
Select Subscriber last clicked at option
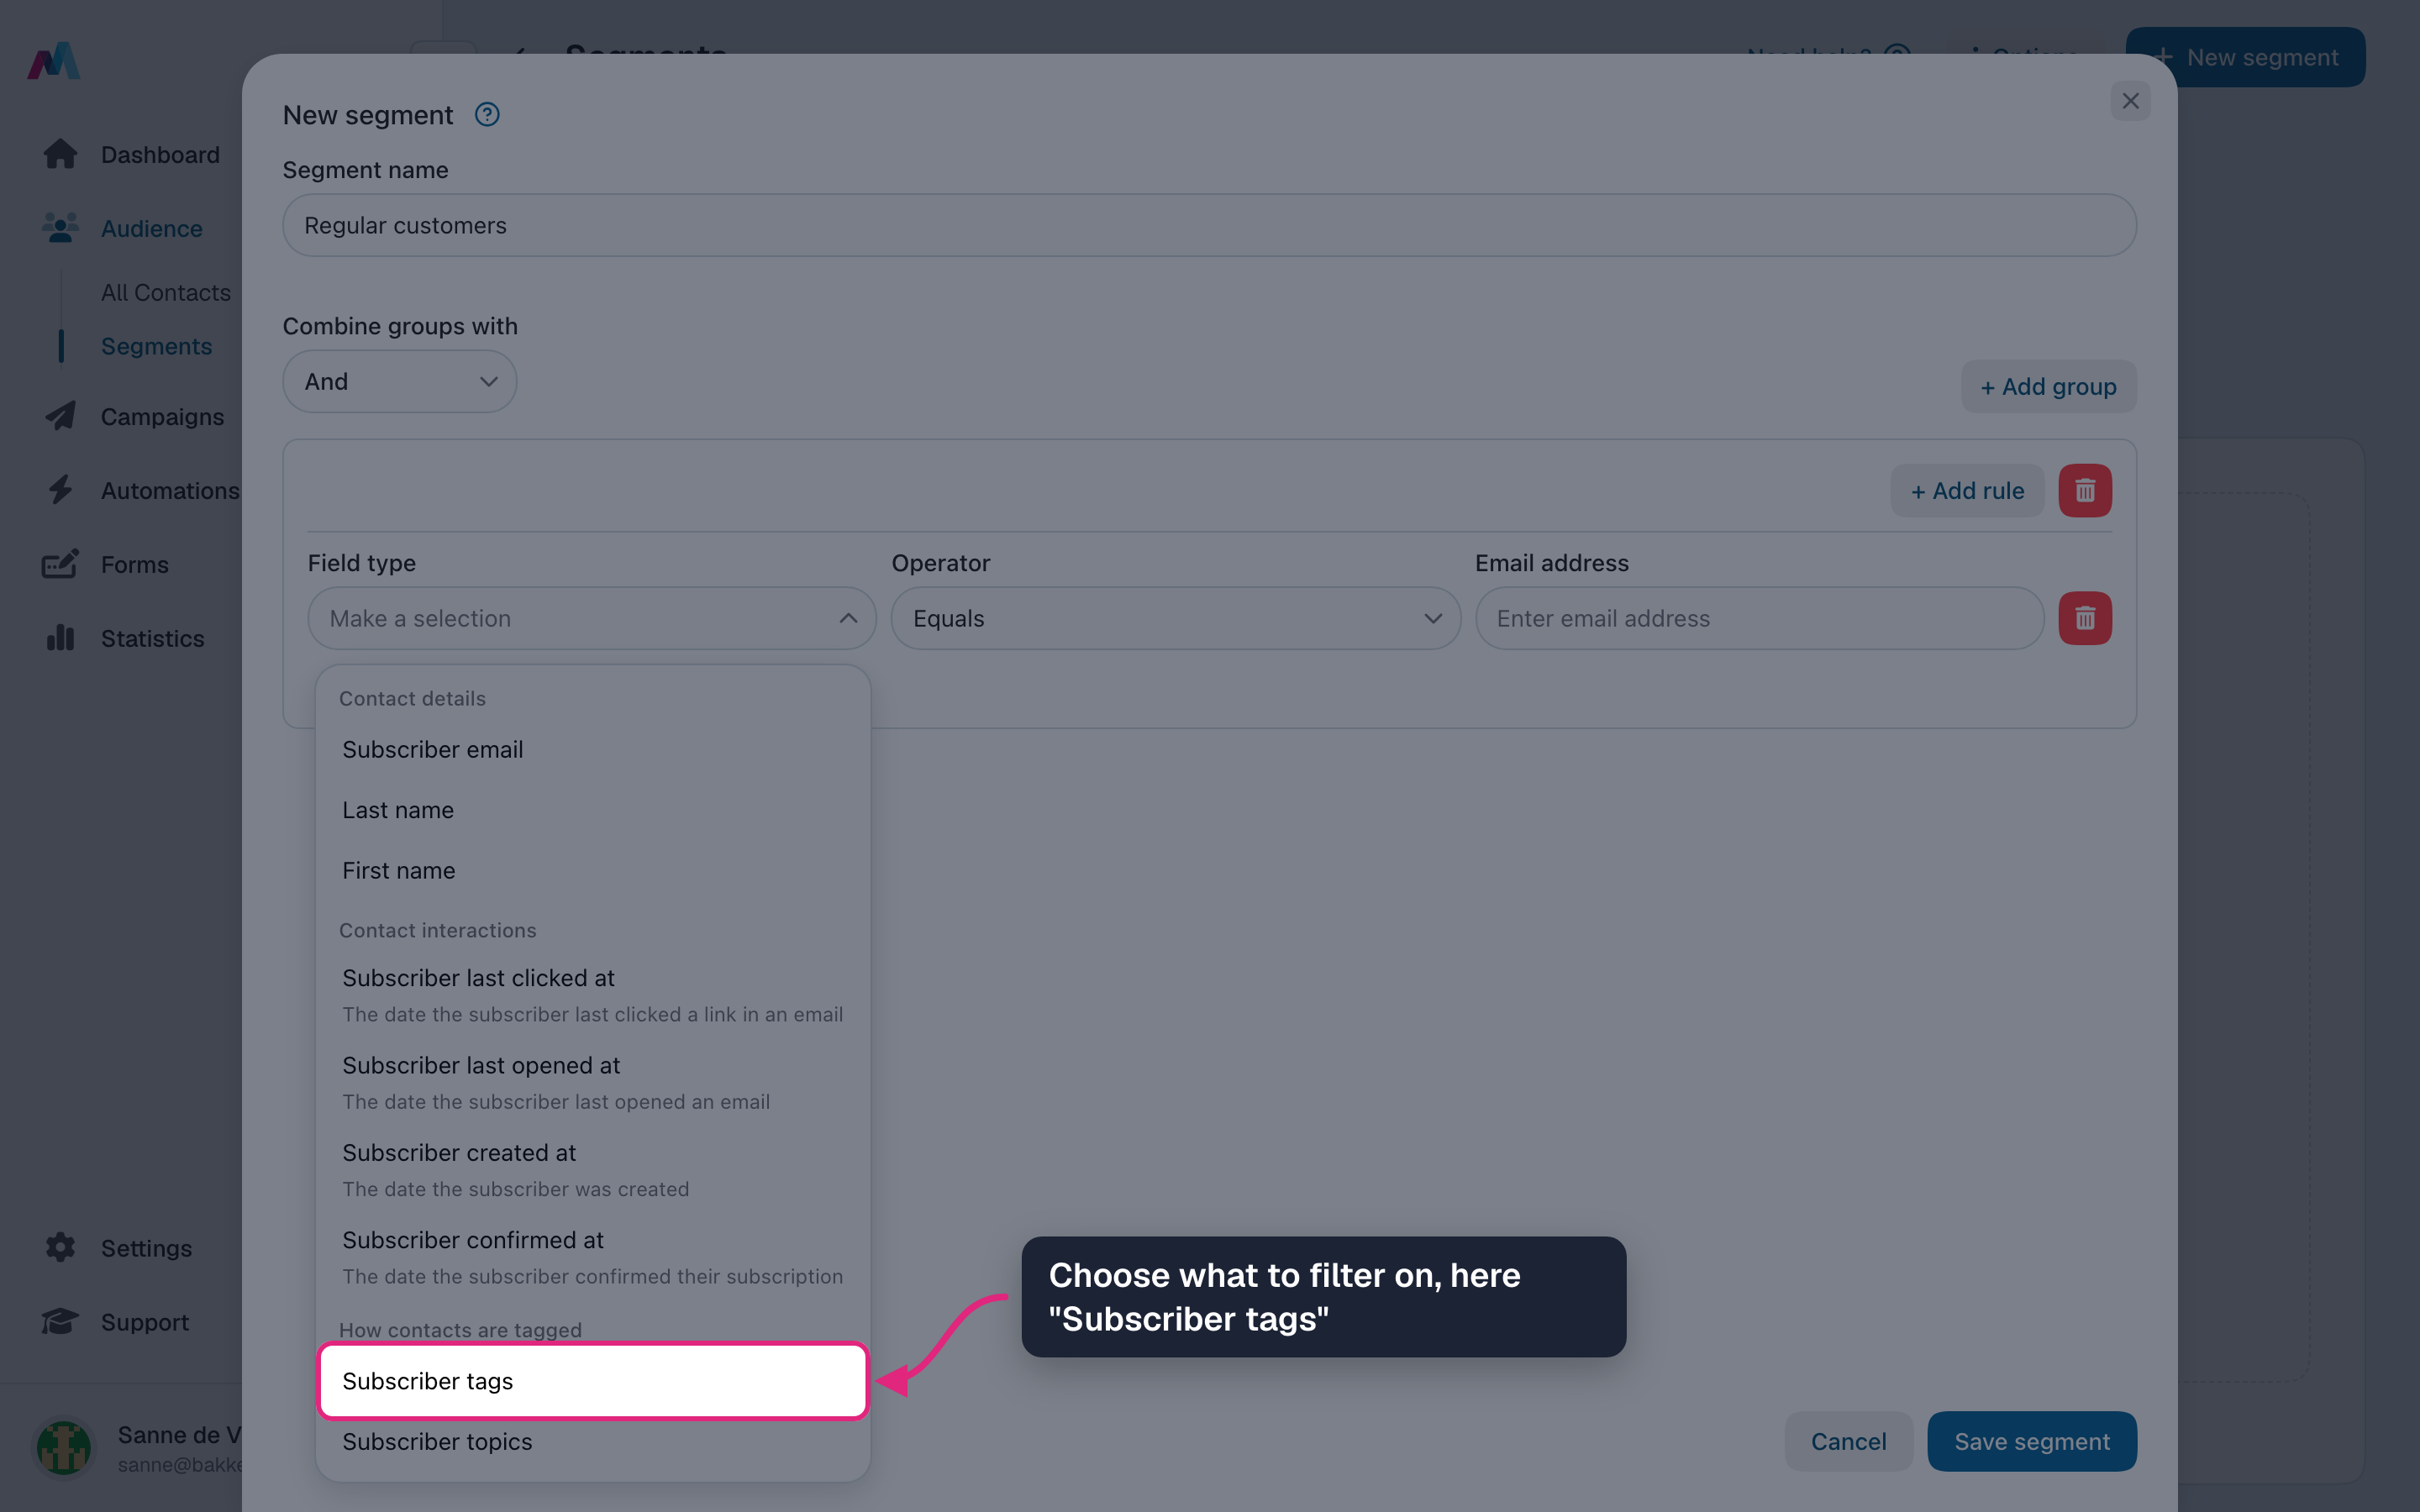pyautogui.click(x=593, y=995)
